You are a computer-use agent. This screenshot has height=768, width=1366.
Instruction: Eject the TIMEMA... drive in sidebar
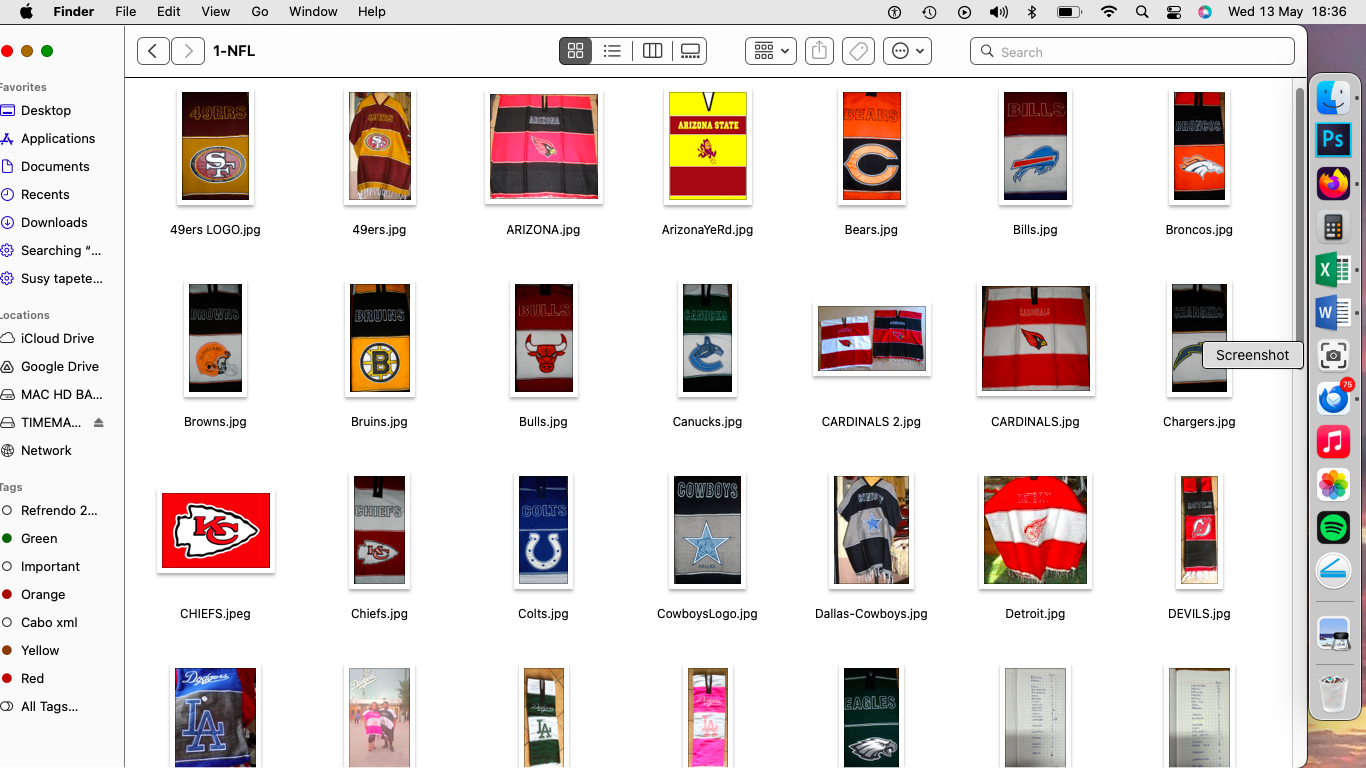click(x=98, y=423)
